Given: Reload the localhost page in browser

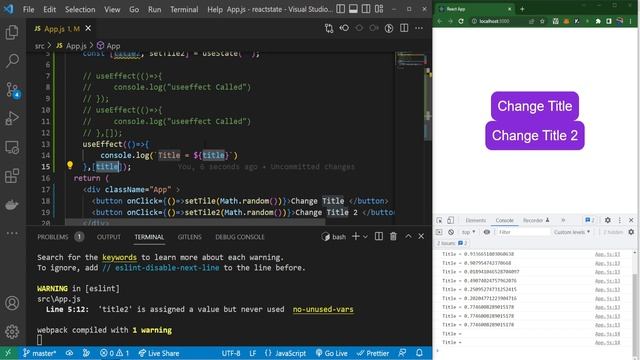Looking at the screenshot, I should (x=461, y=21).
